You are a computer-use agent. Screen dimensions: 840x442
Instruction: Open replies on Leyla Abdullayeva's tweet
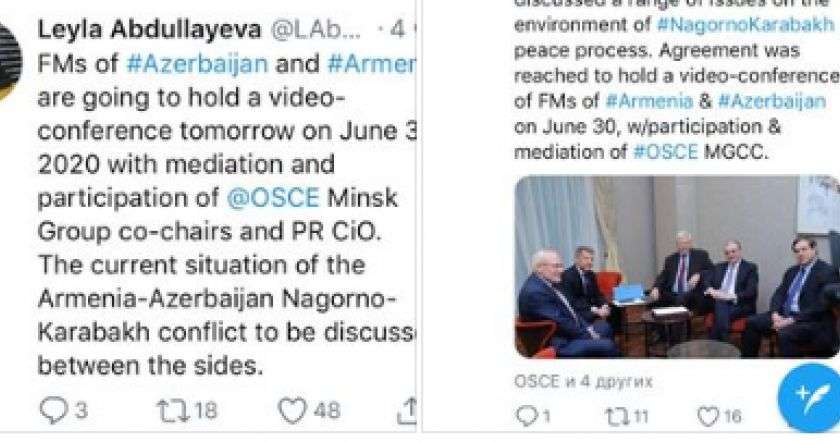click(x=64, y=410)
